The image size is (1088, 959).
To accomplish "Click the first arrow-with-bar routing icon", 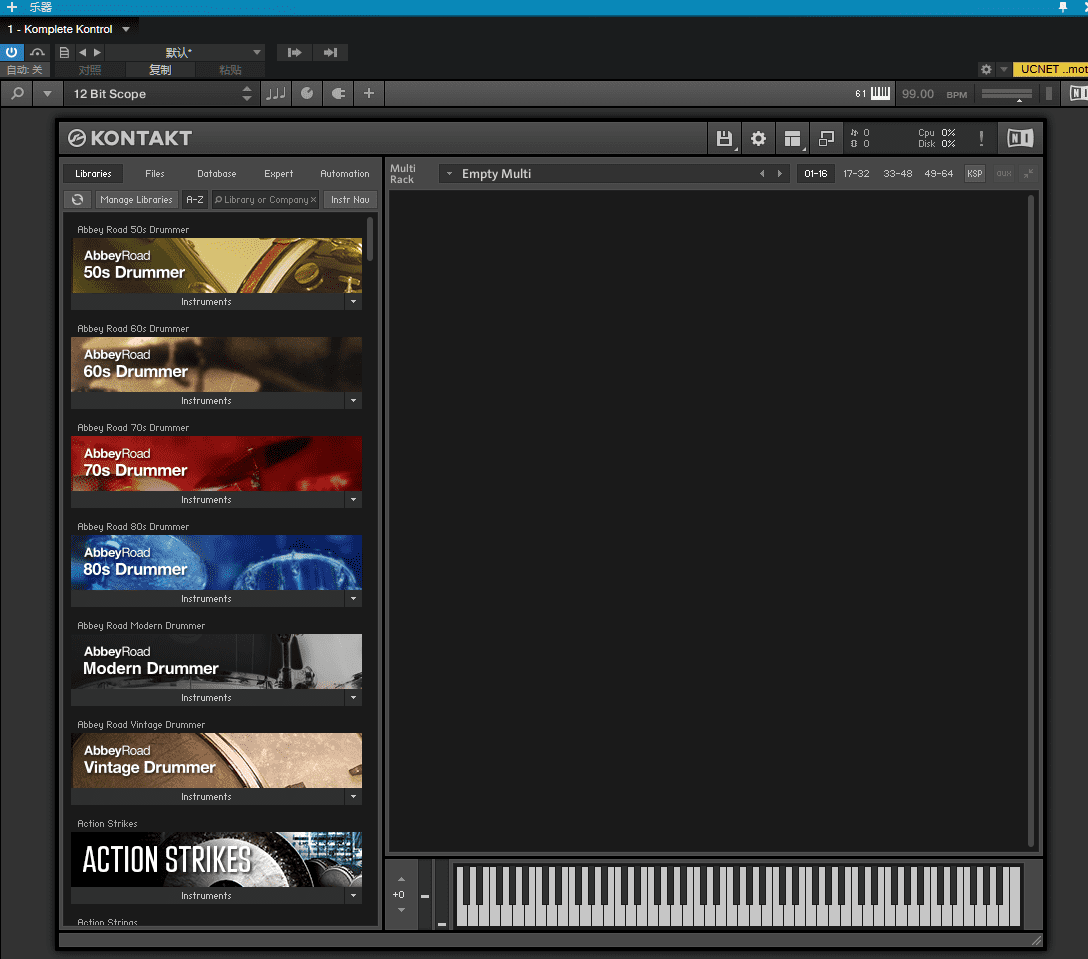I will [294, 52].
